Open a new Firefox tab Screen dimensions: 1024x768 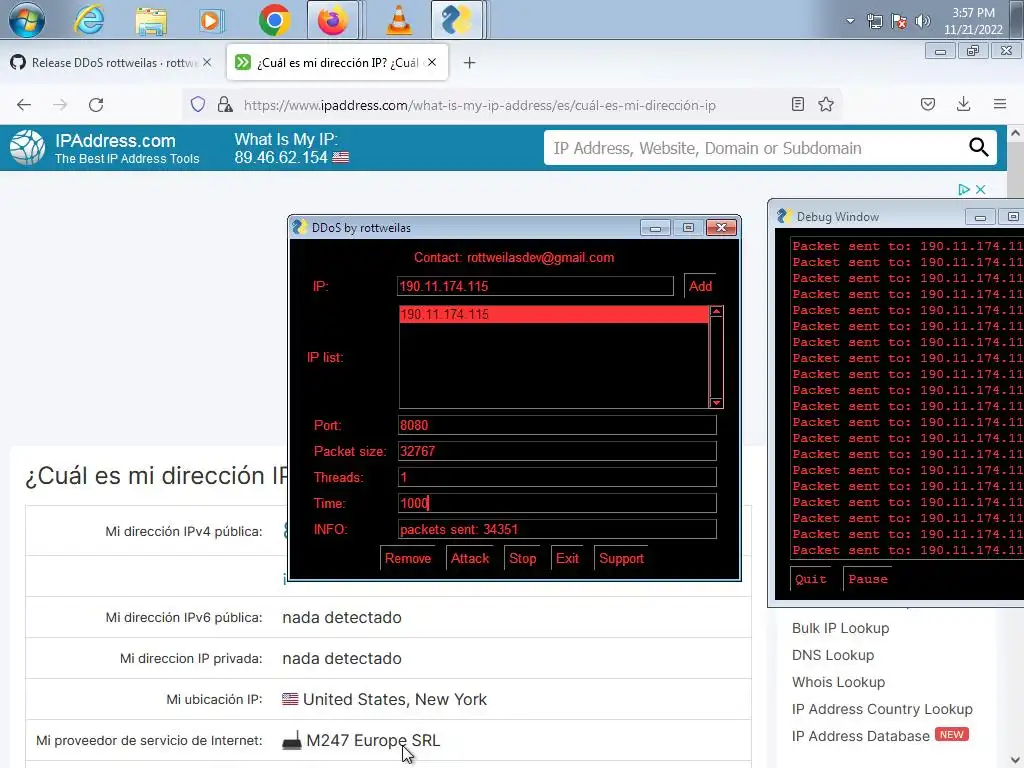(469, 63)
